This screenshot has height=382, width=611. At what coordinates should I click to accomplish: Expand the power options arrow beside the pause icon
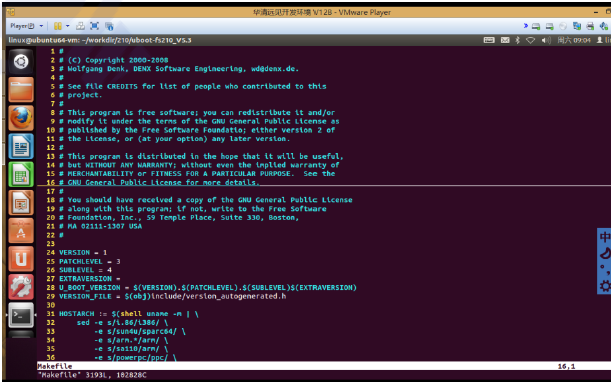click(67, 26)
